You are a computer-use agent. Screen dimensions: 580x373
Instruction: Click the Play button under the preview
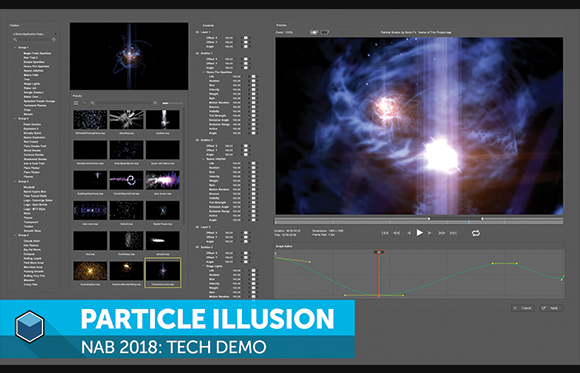click(419, 233)
